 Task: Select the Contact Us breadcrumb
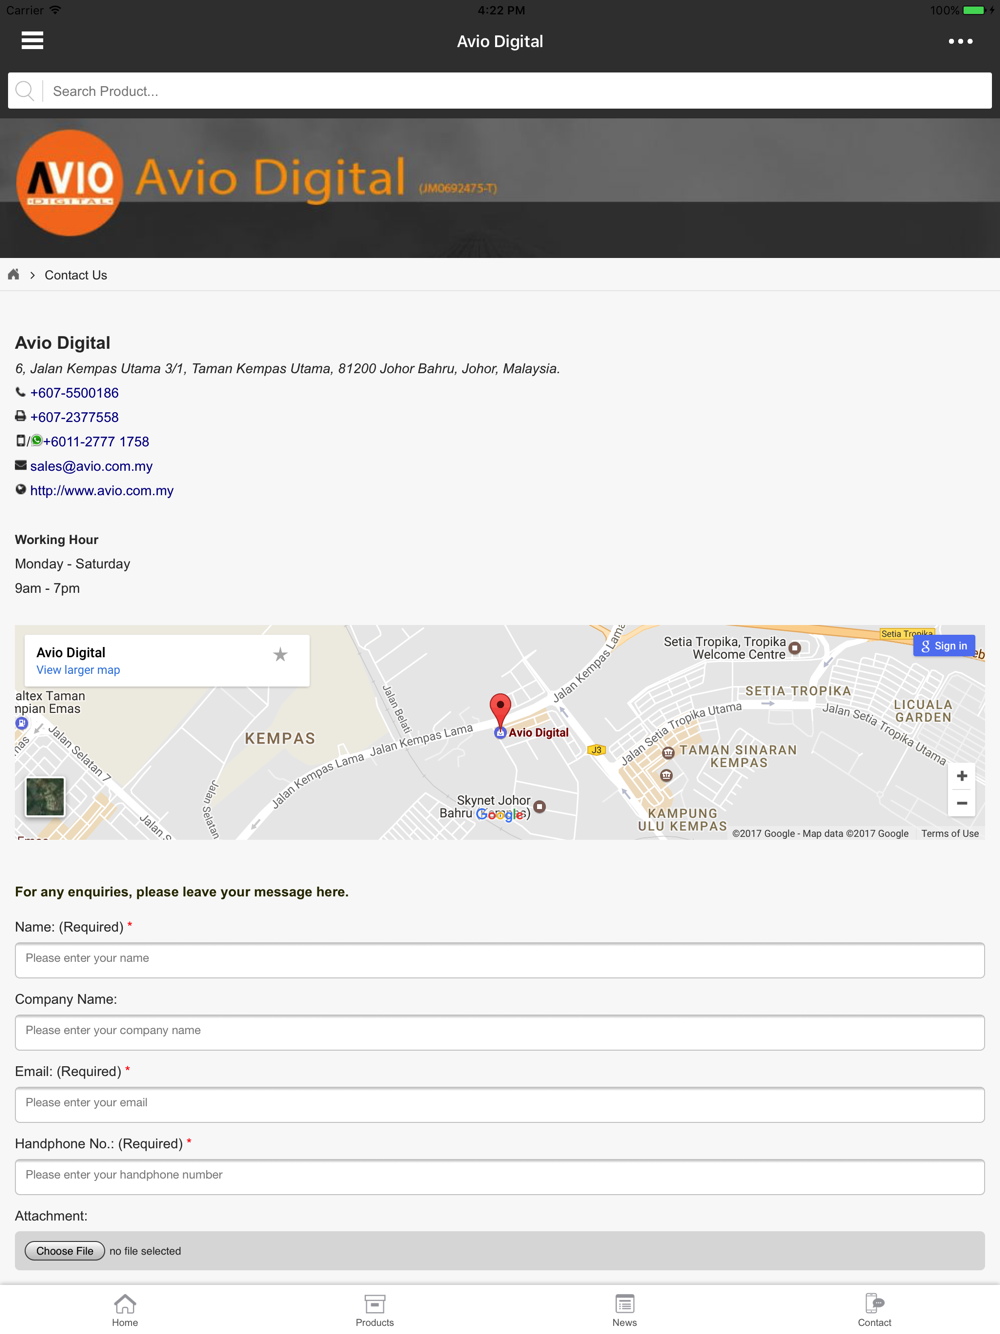pos(76,275)
